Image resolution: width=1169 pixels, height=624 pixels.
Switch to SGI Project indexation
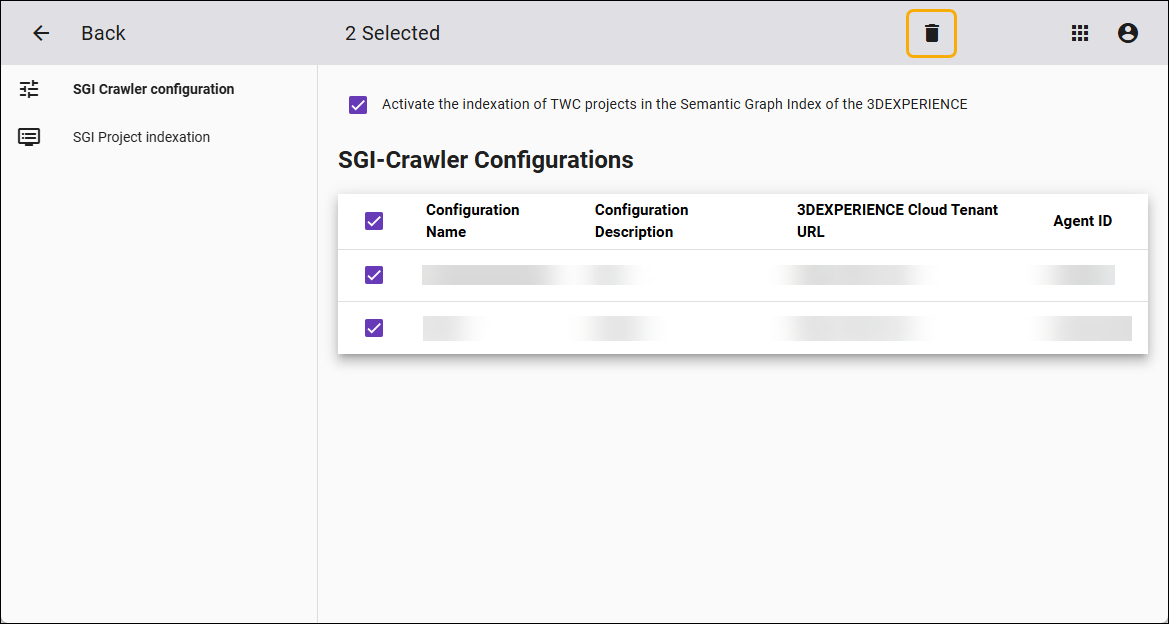coord(141,137)
